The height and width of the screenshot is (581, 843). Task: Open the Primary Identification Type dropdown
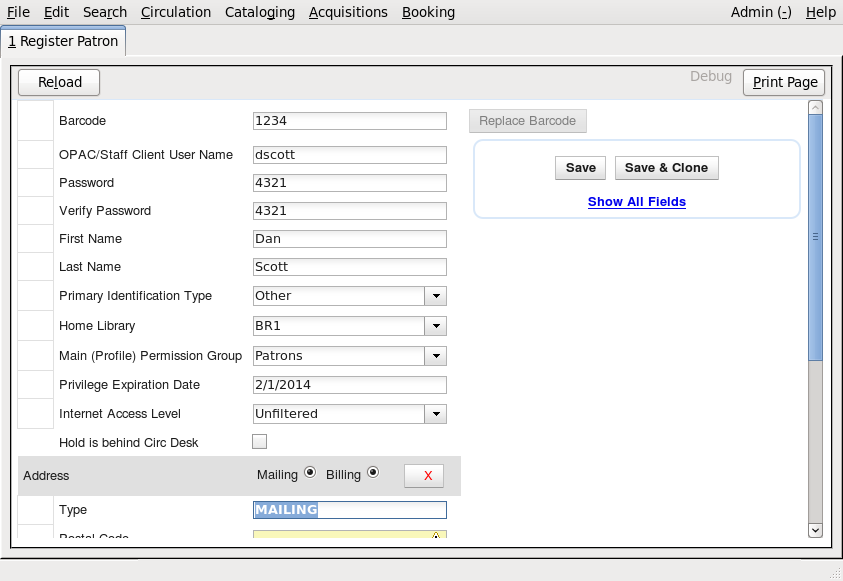[x=435, y=296]
